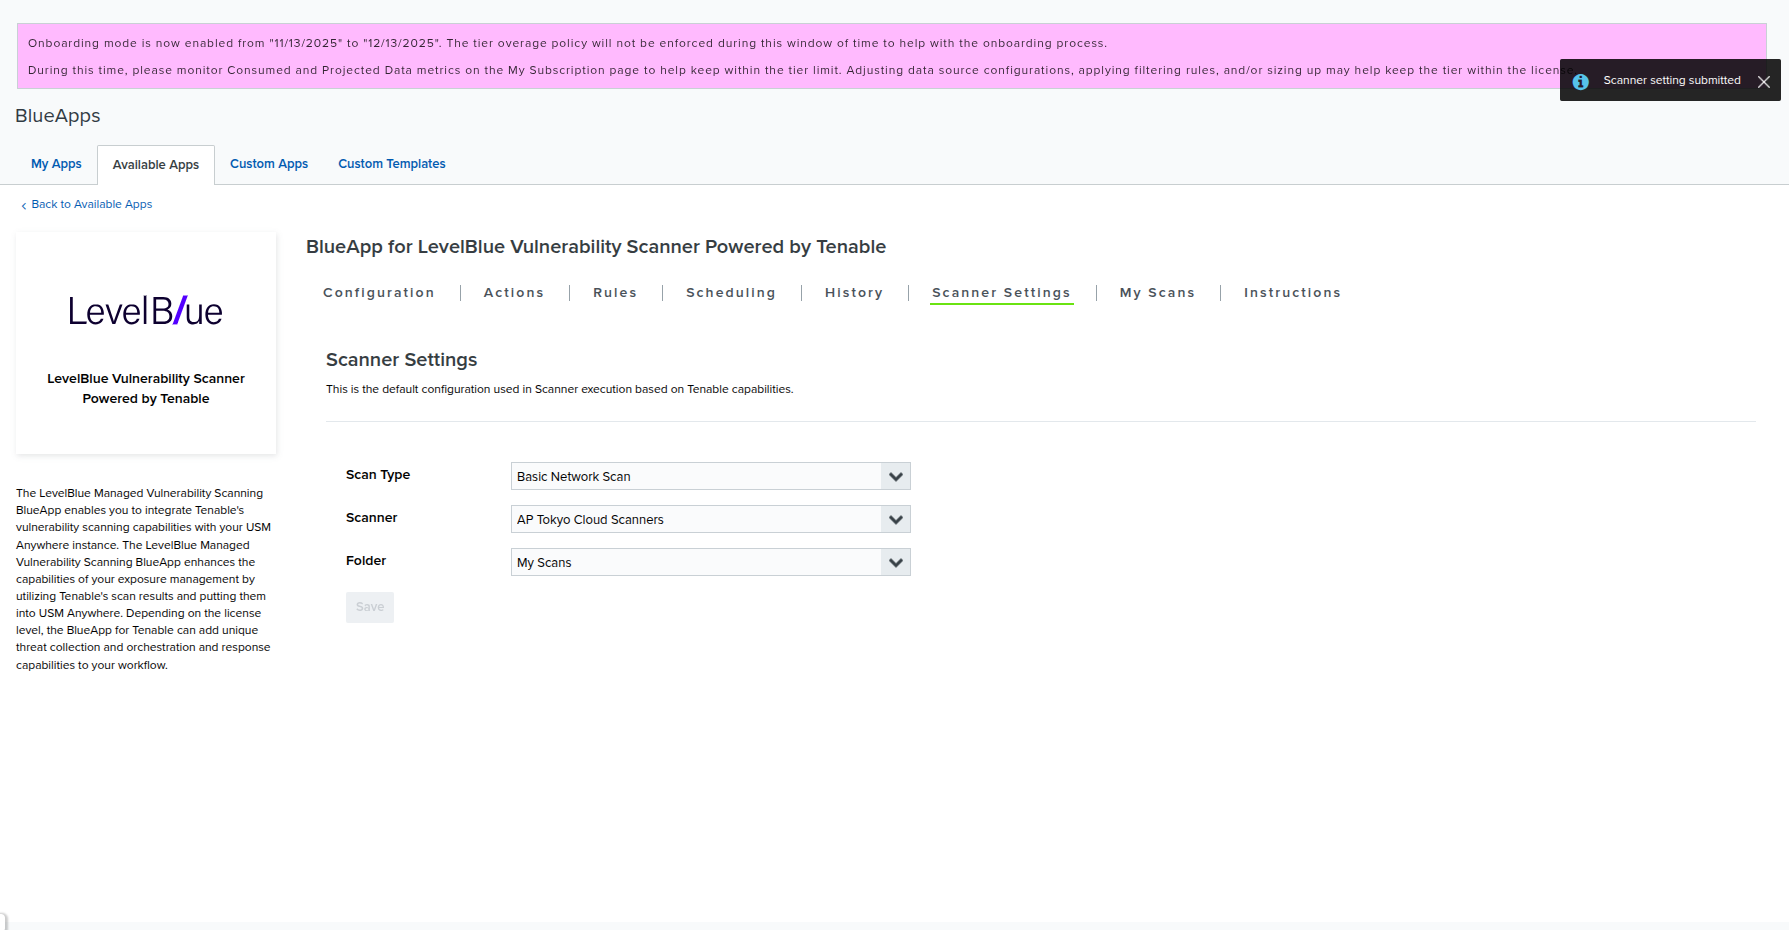Open the Scan Type dropdown showing Basic Network Scan
Viewport: 1789px width, 930px height.
[711, 476]
